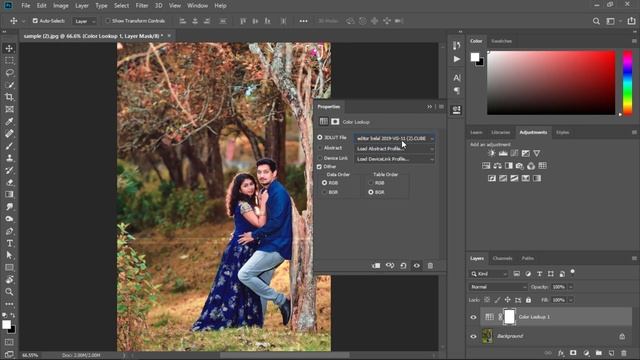This screenshot has width=640, height=360.
Task: Select the Pen tool
Action: pyautogui.click(x=9, y=231)
